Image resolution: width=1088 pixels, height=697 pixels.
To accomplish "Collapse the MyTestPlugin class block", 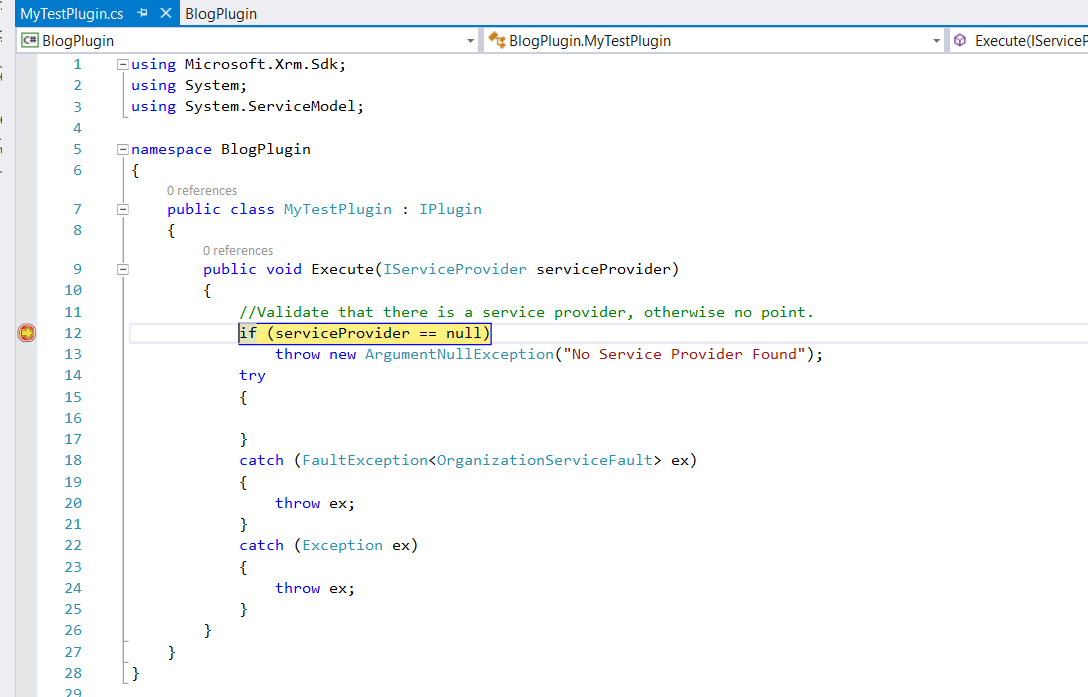I will (x=123, y=209).
